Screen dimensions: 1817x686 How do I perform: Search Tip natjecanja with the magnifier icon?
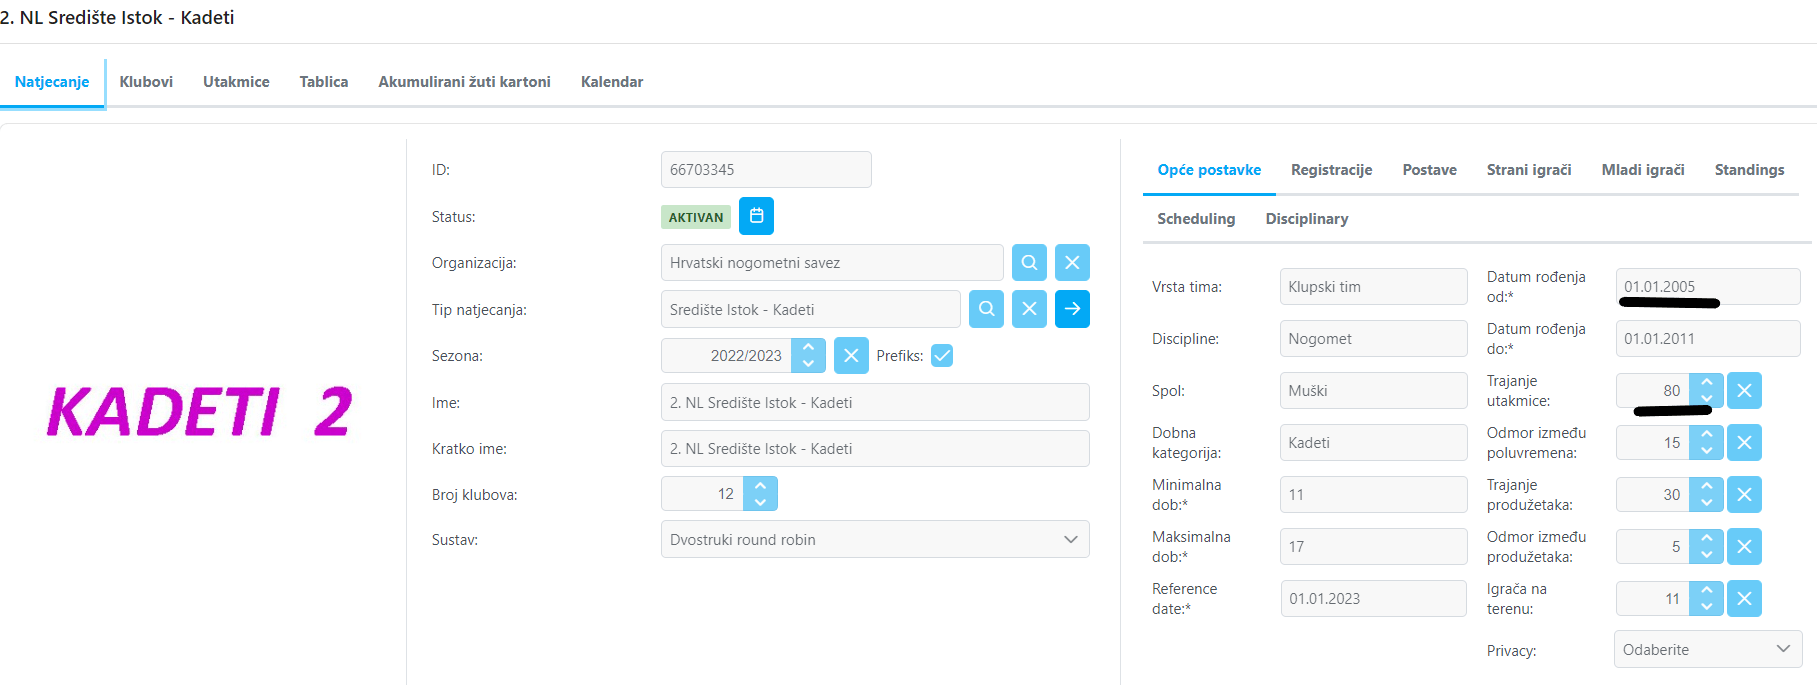click(x=986, y=309)
